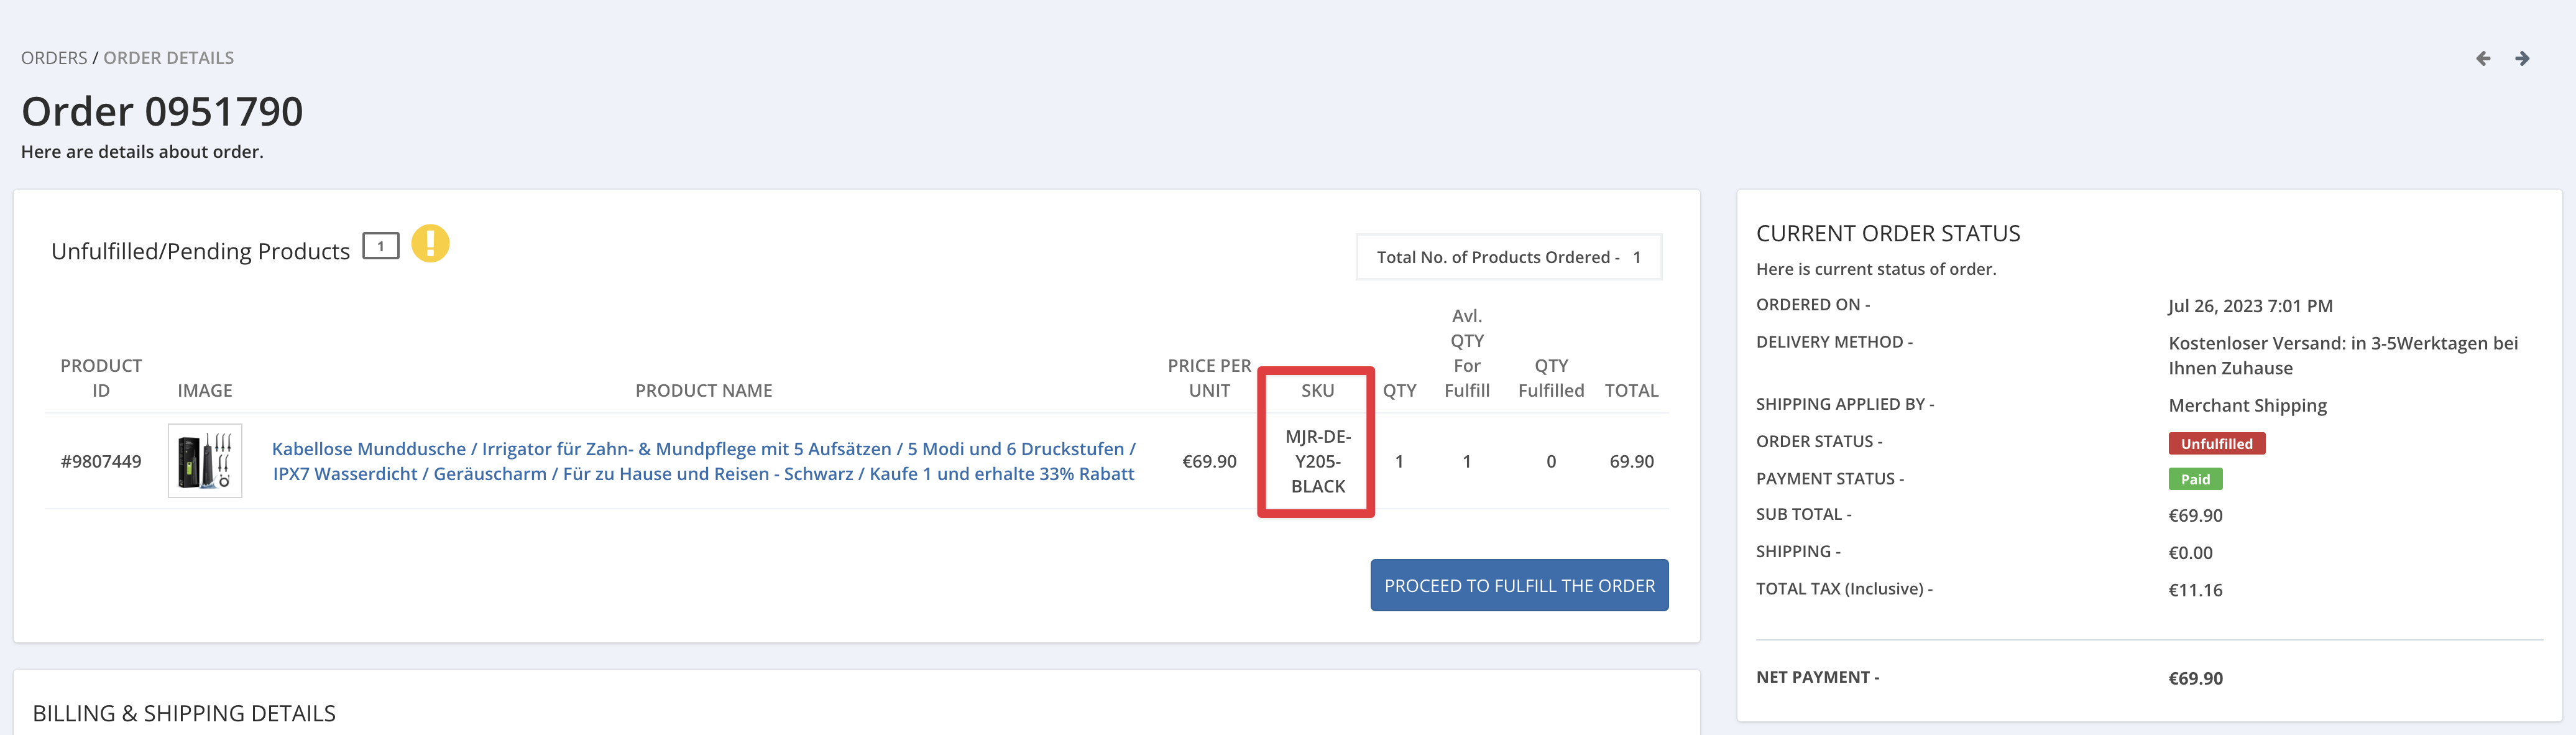Select the MJR-DE-Y205-BLACK SKU value

(x=1317, y=461)
